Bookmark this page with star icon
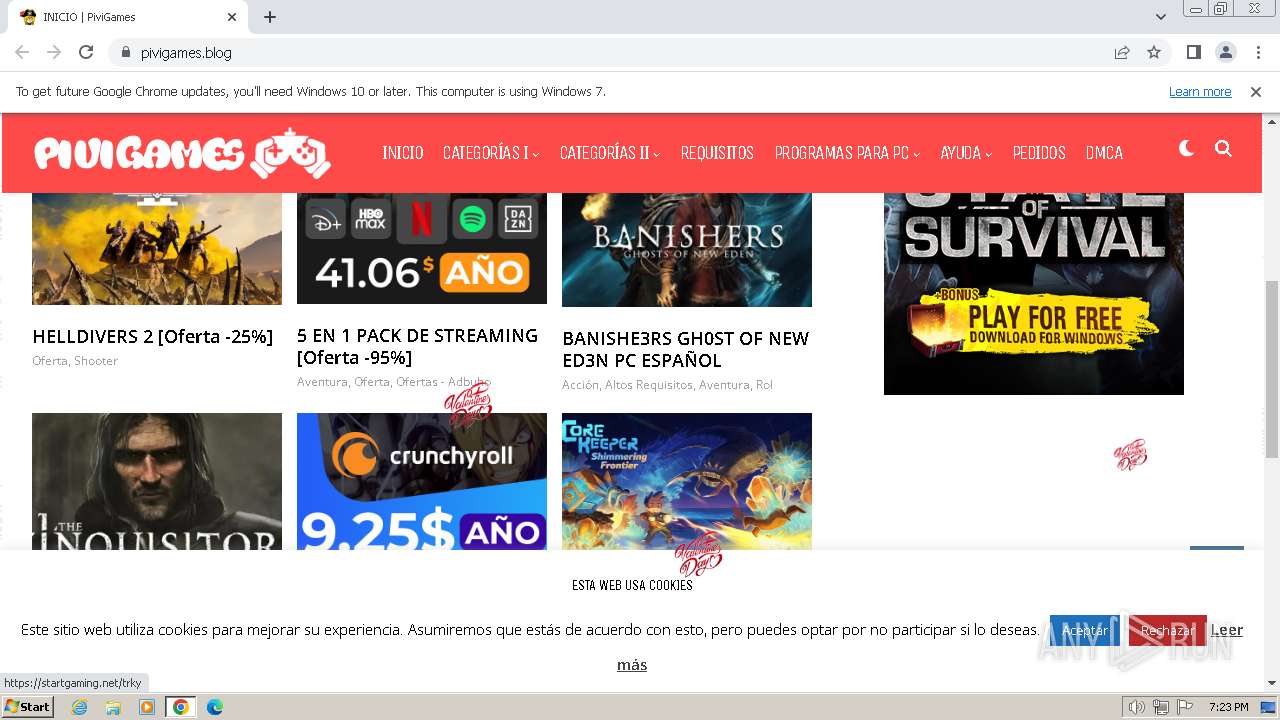 coord(1154,52)
